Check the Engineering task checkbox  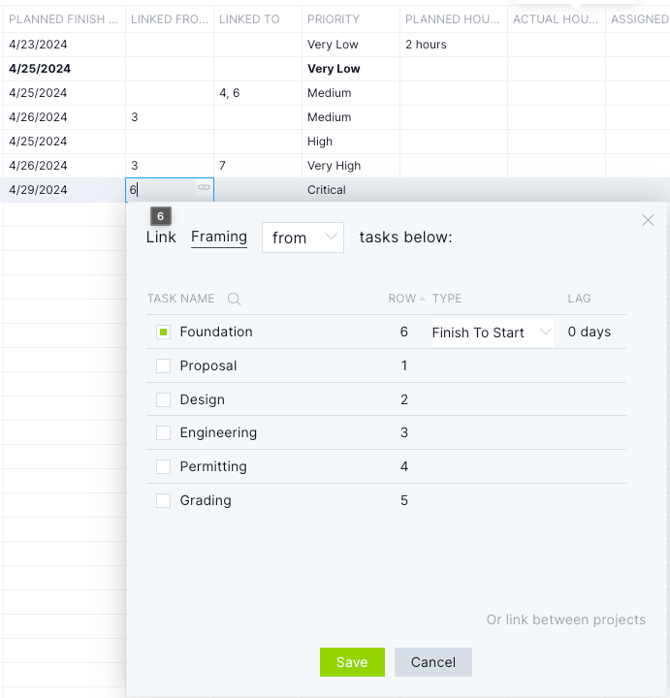[x=163, y=433]
